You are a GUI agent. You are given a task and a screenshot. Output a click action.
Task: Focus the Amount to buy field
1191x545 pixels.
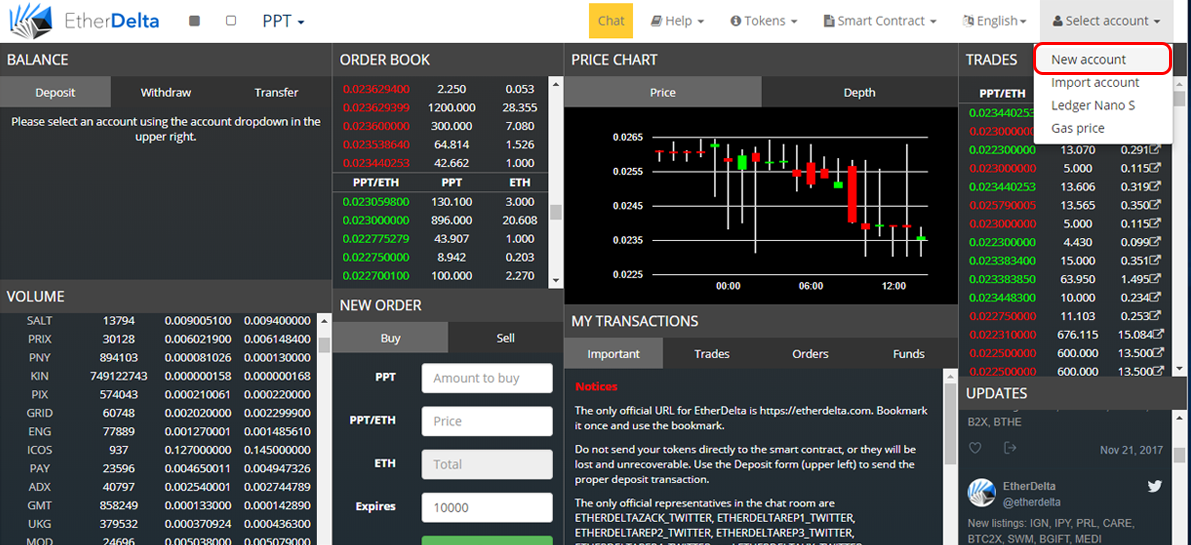(x=487, y=378)
